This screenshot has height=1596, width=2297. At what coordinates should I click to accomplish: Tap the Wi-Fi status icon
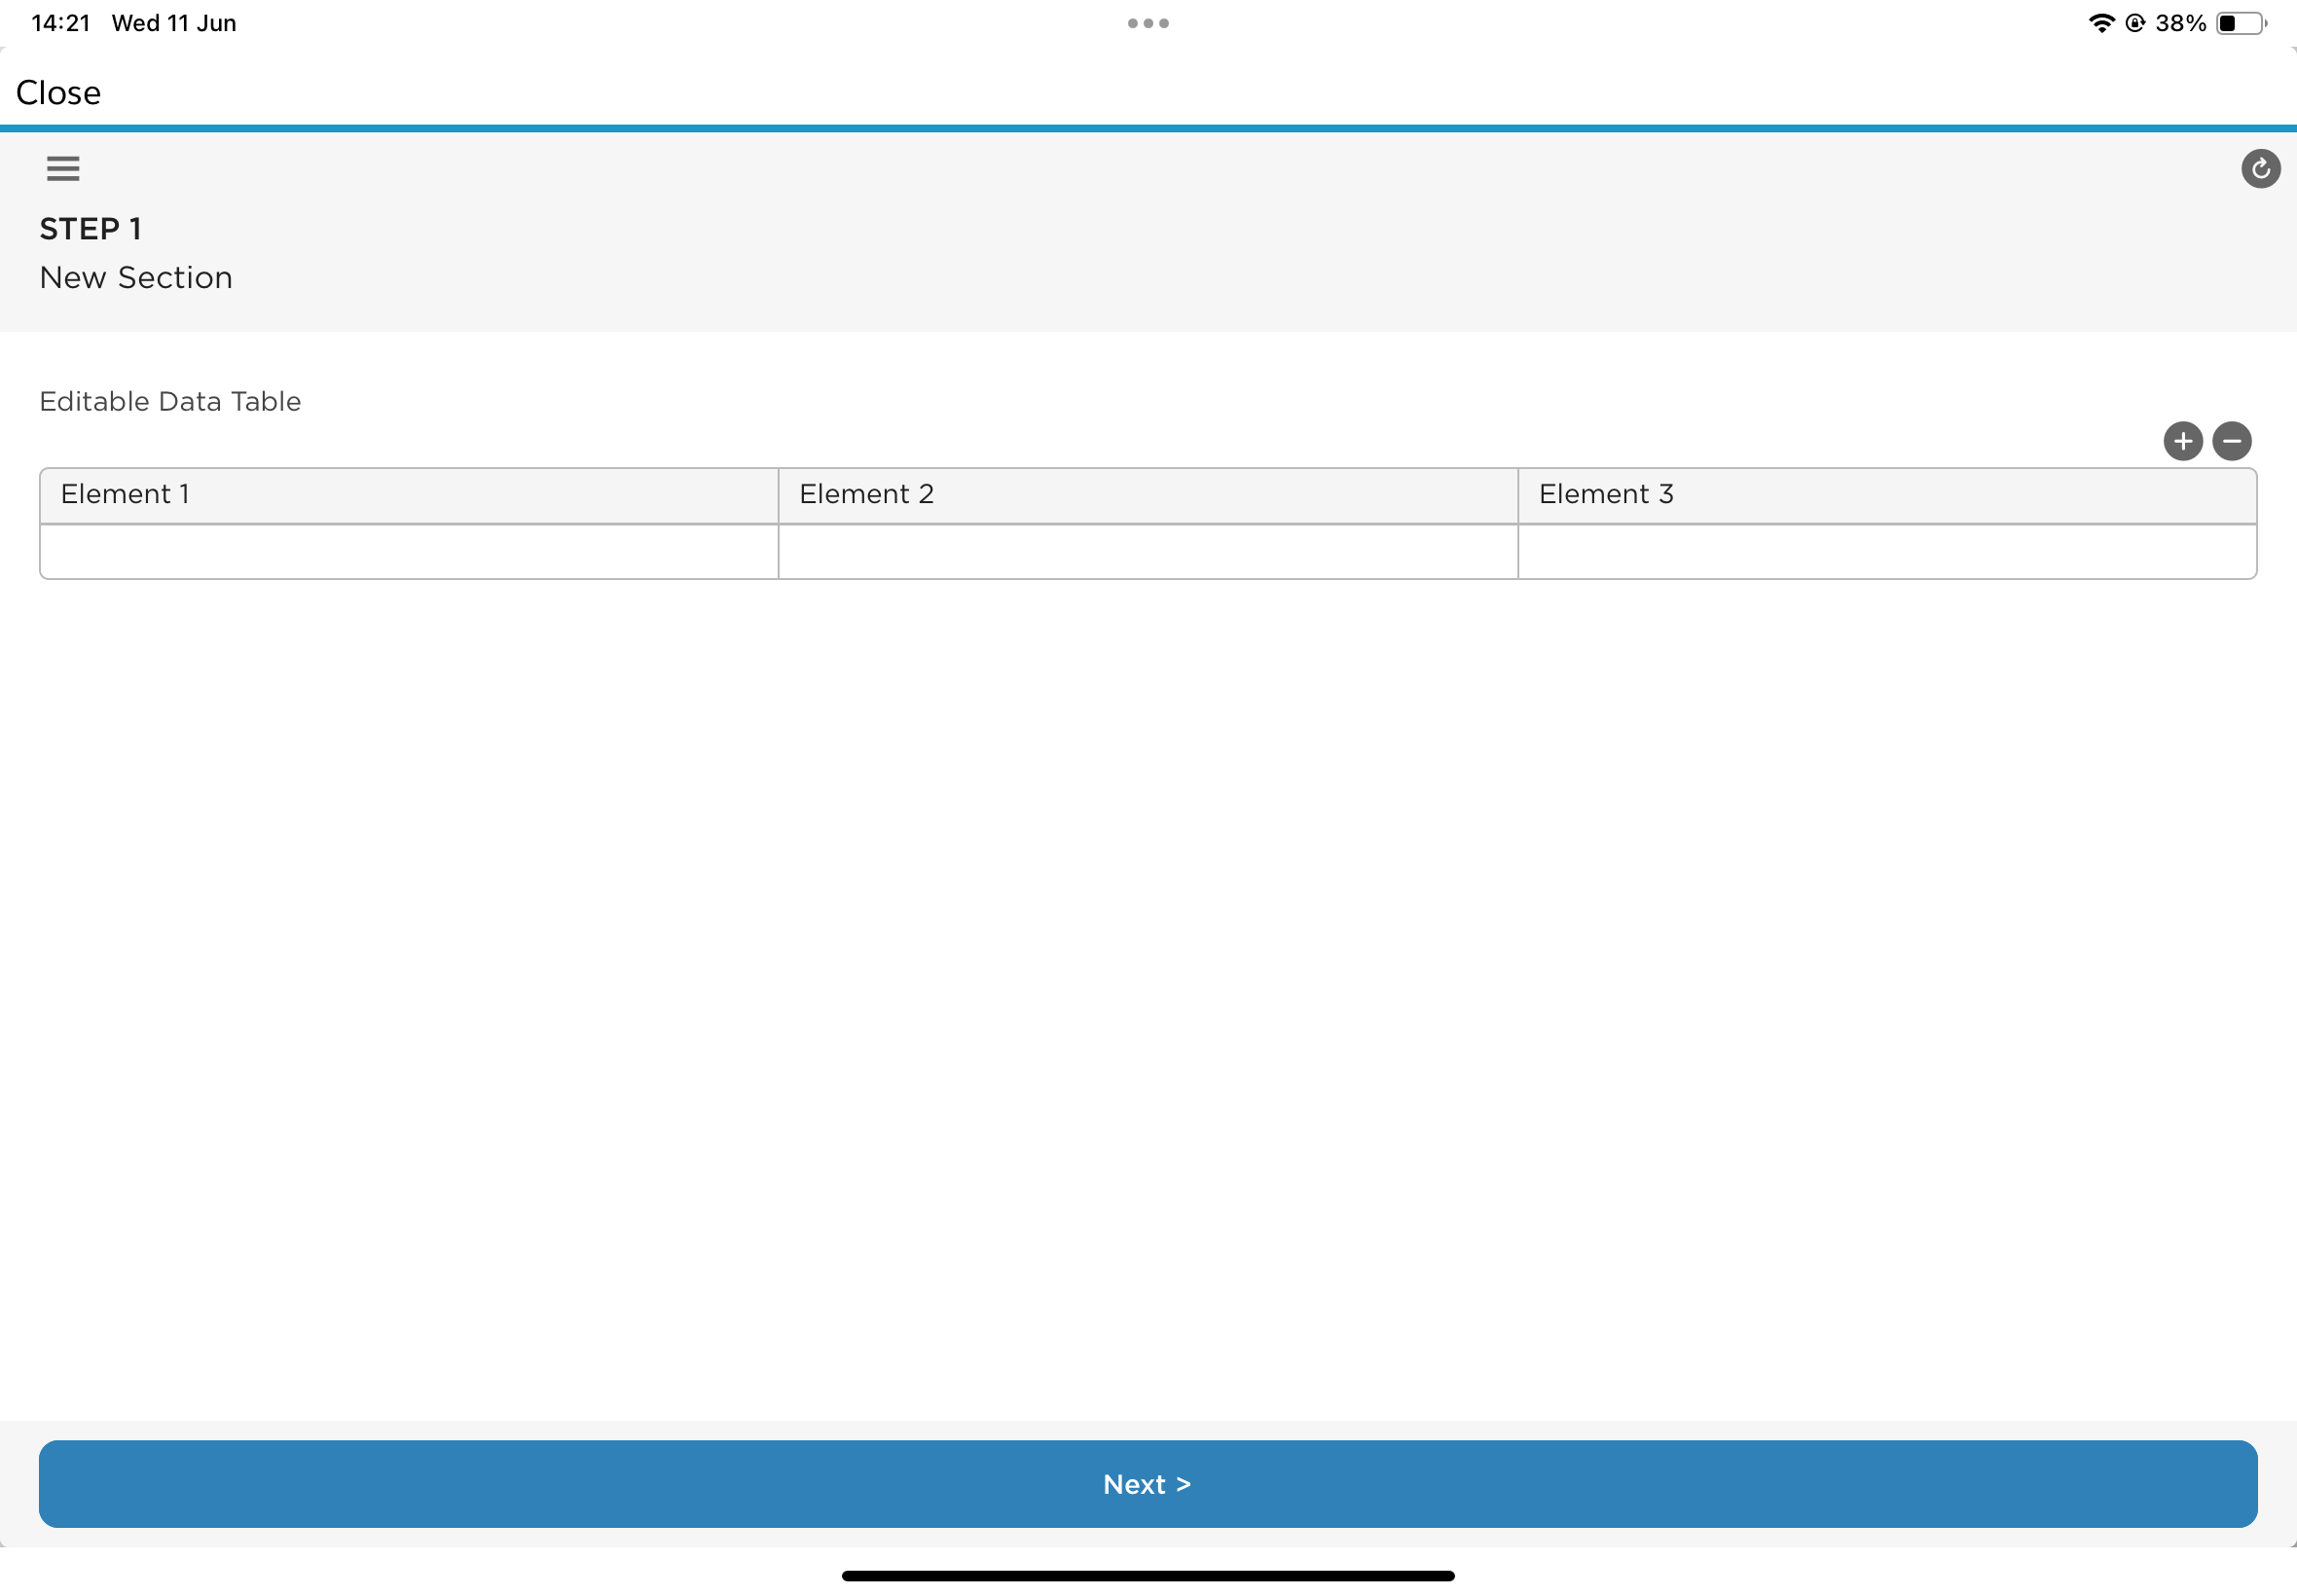pos(2101,23)
